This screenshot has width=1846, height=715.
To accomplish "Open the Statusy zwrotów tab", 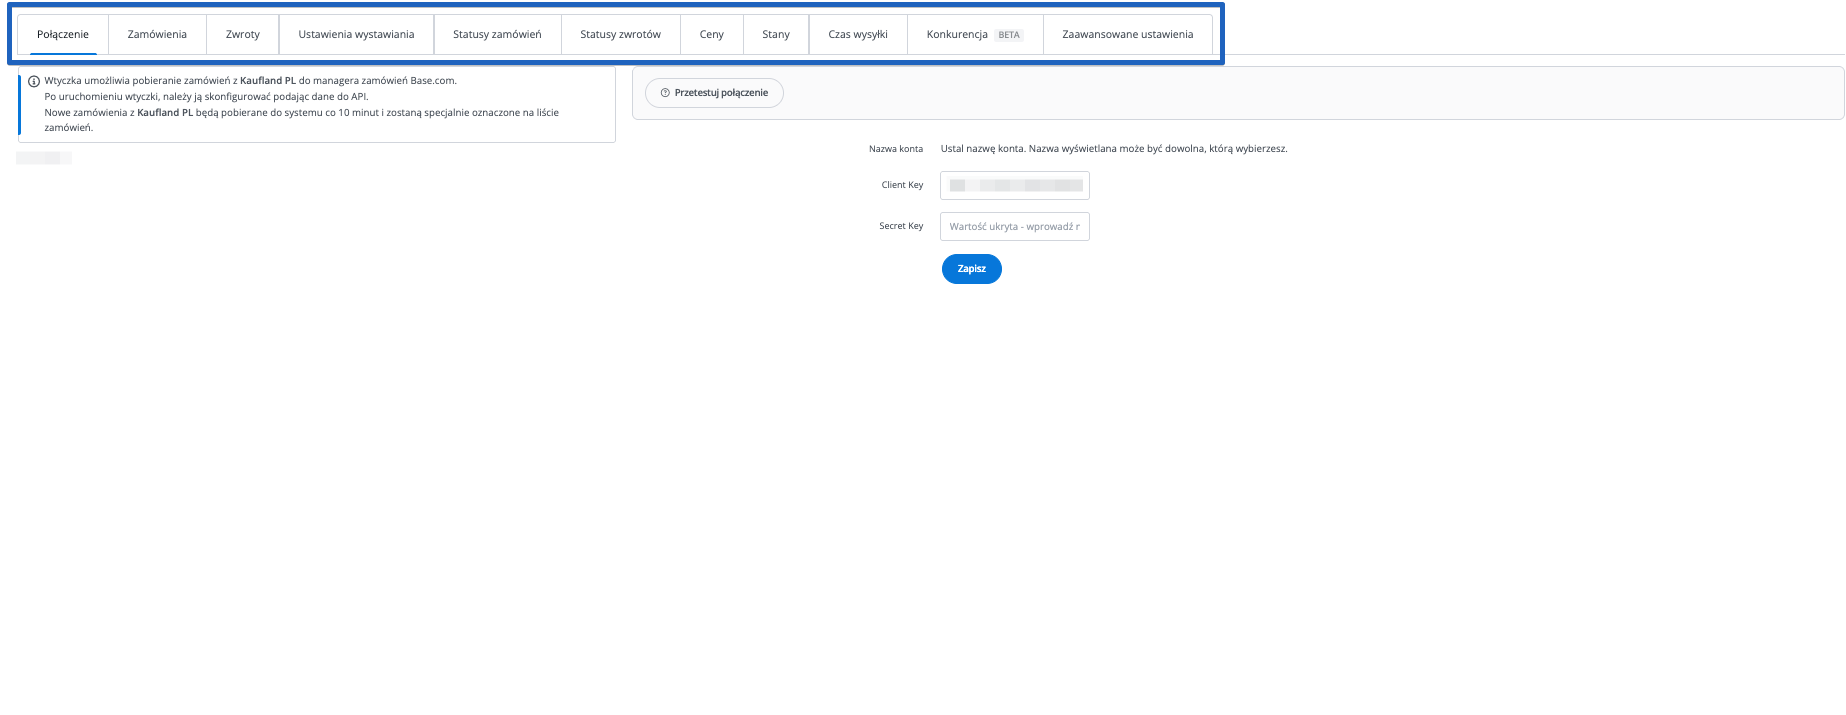I will click(620, 35).
